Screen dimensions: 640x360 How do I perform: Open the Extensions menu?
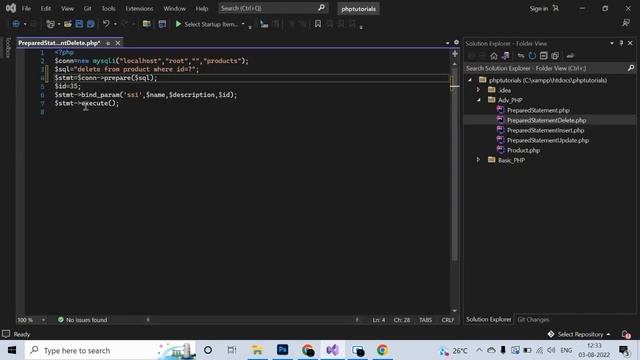pyautogui.click(x=139, y=9)
